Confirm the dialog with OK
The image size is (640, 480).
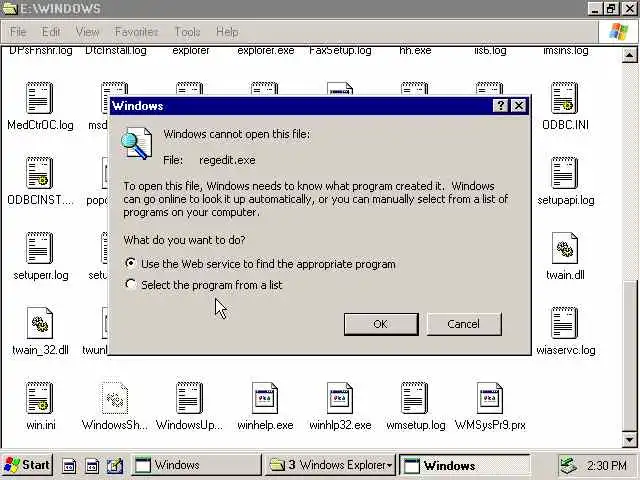coord(381,324)
